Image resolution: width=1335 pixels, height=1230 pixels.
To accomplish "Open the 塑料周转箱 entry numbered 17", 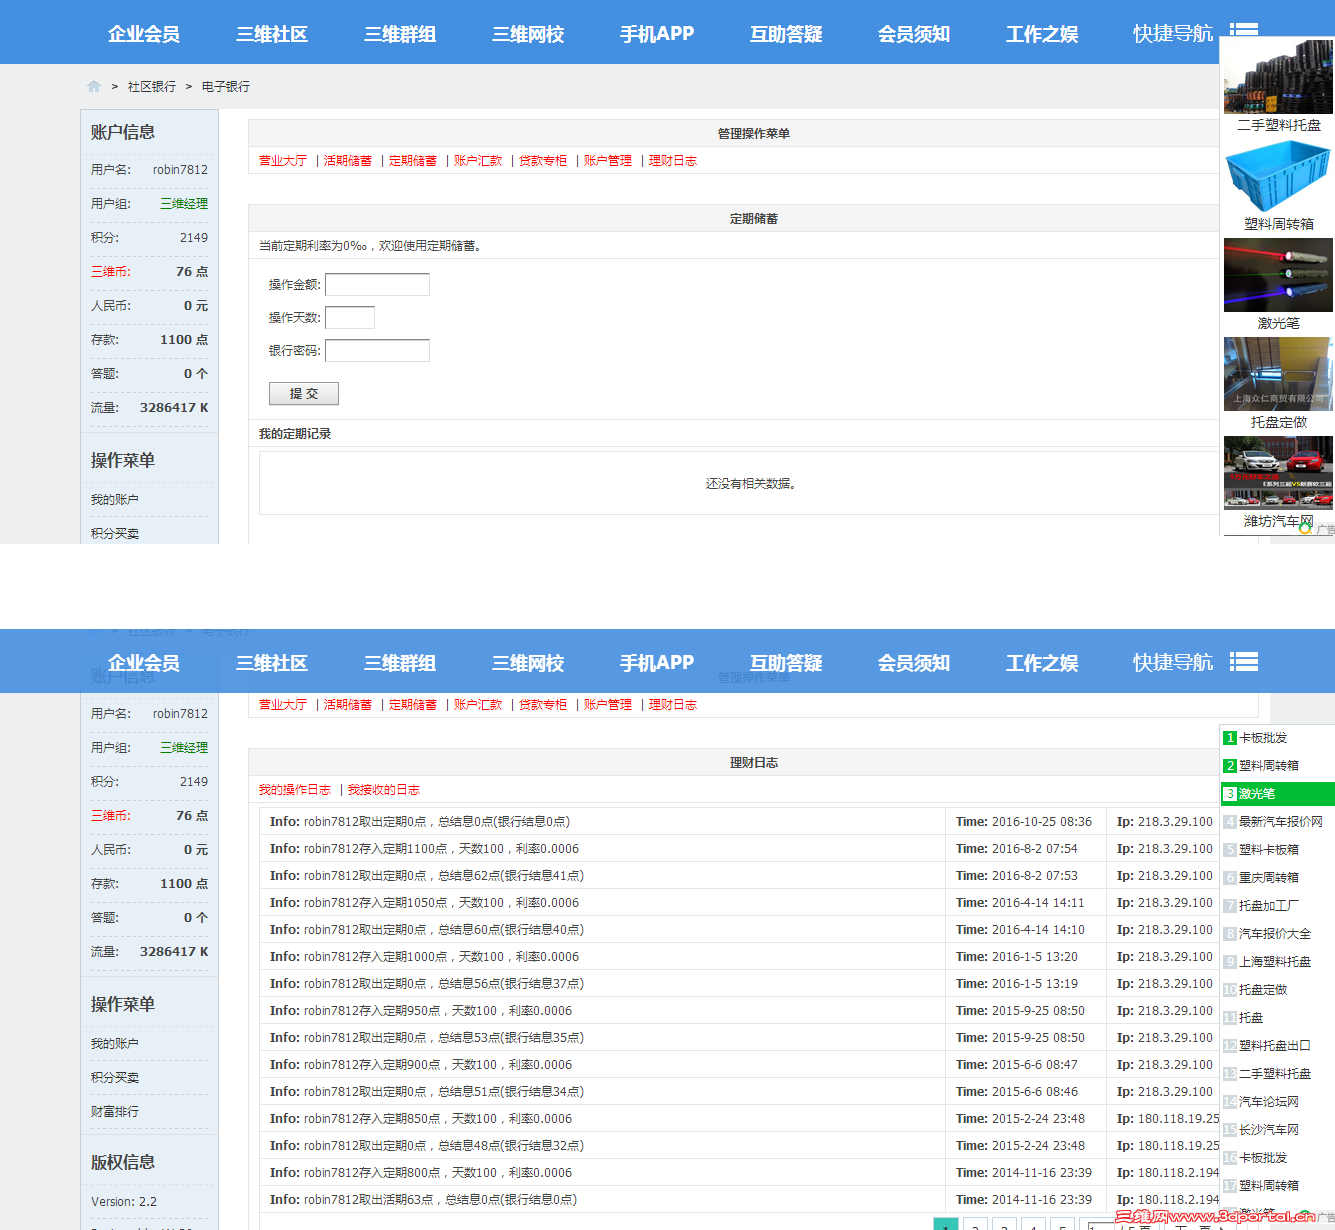I will coord(1269,1186).
